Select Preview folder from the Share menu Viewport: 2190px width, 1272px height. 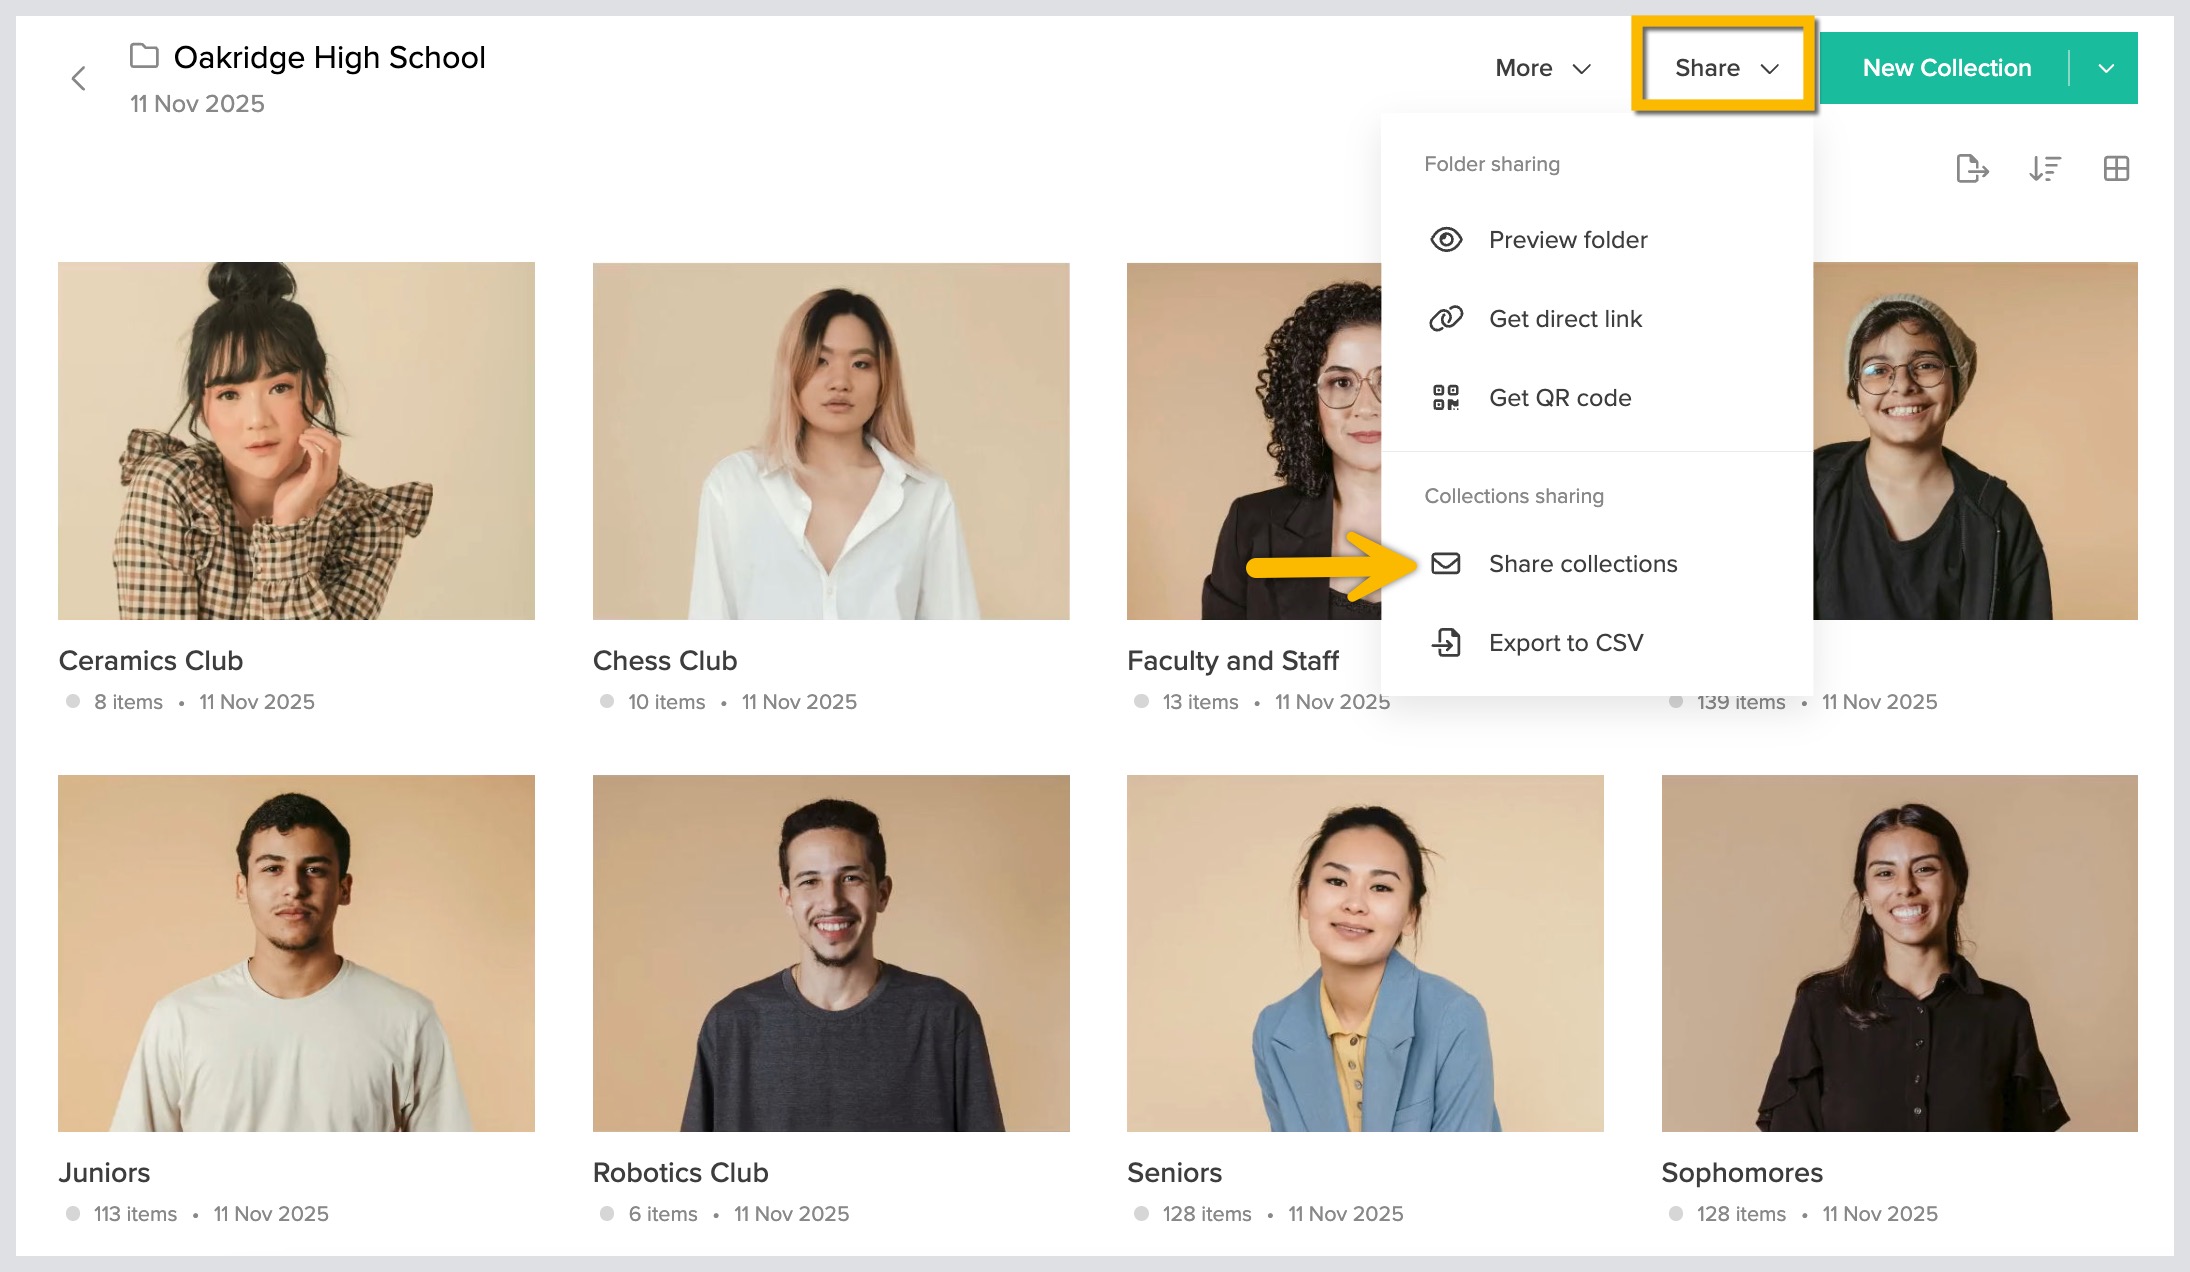coord(1597,240)
